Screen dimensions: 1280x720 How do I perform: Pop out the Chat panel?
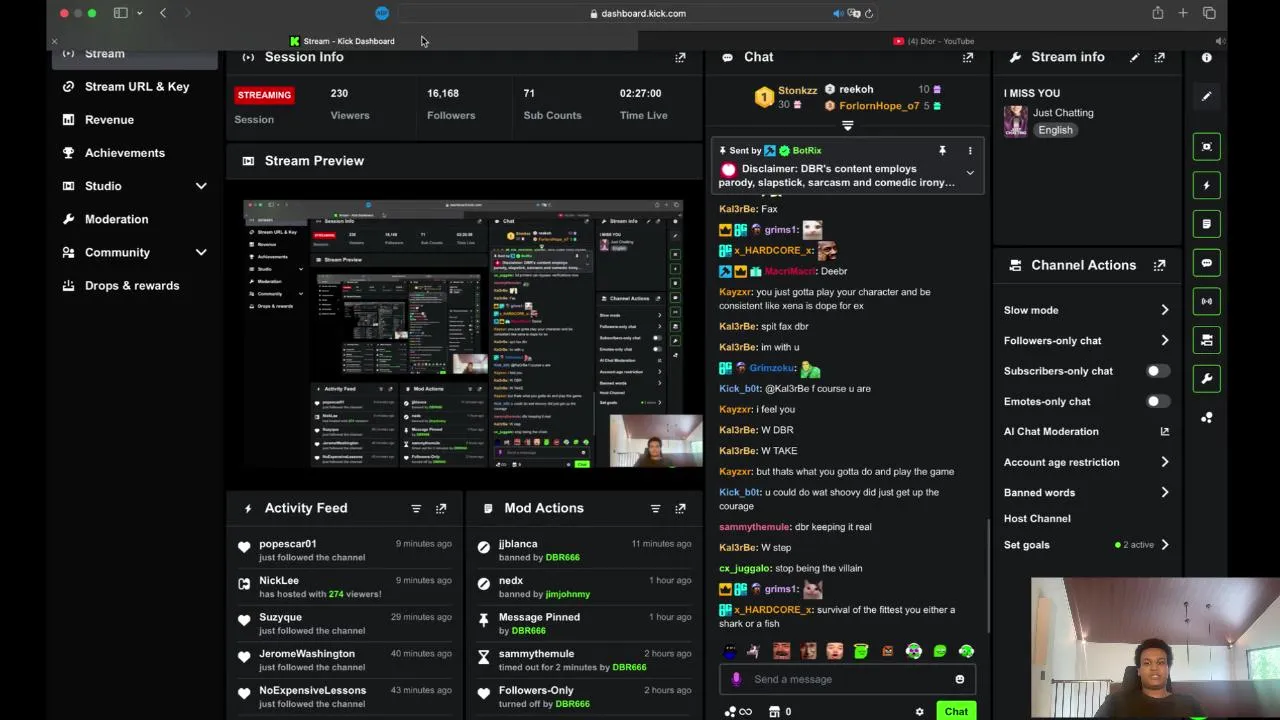tap(967, 58)
